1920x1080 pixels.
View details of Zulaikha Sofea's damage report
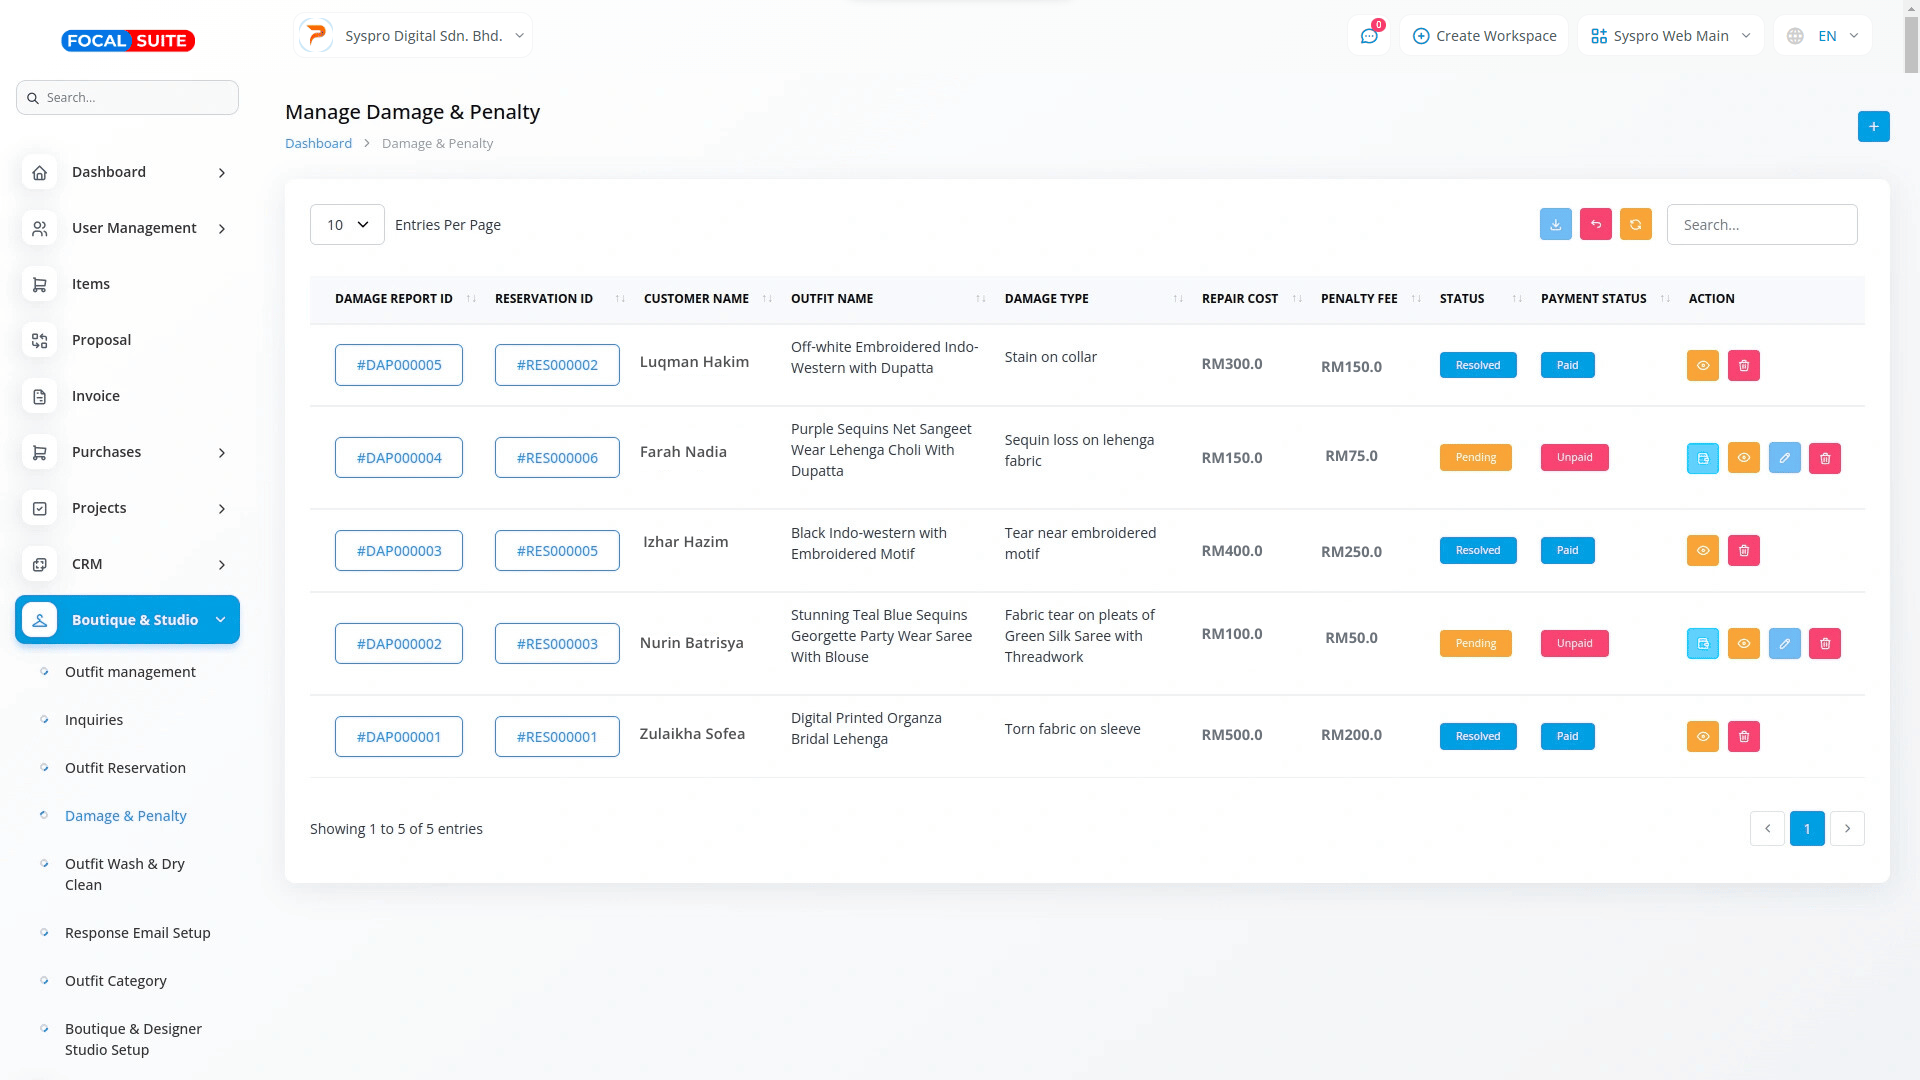[x=1702, y=737]
